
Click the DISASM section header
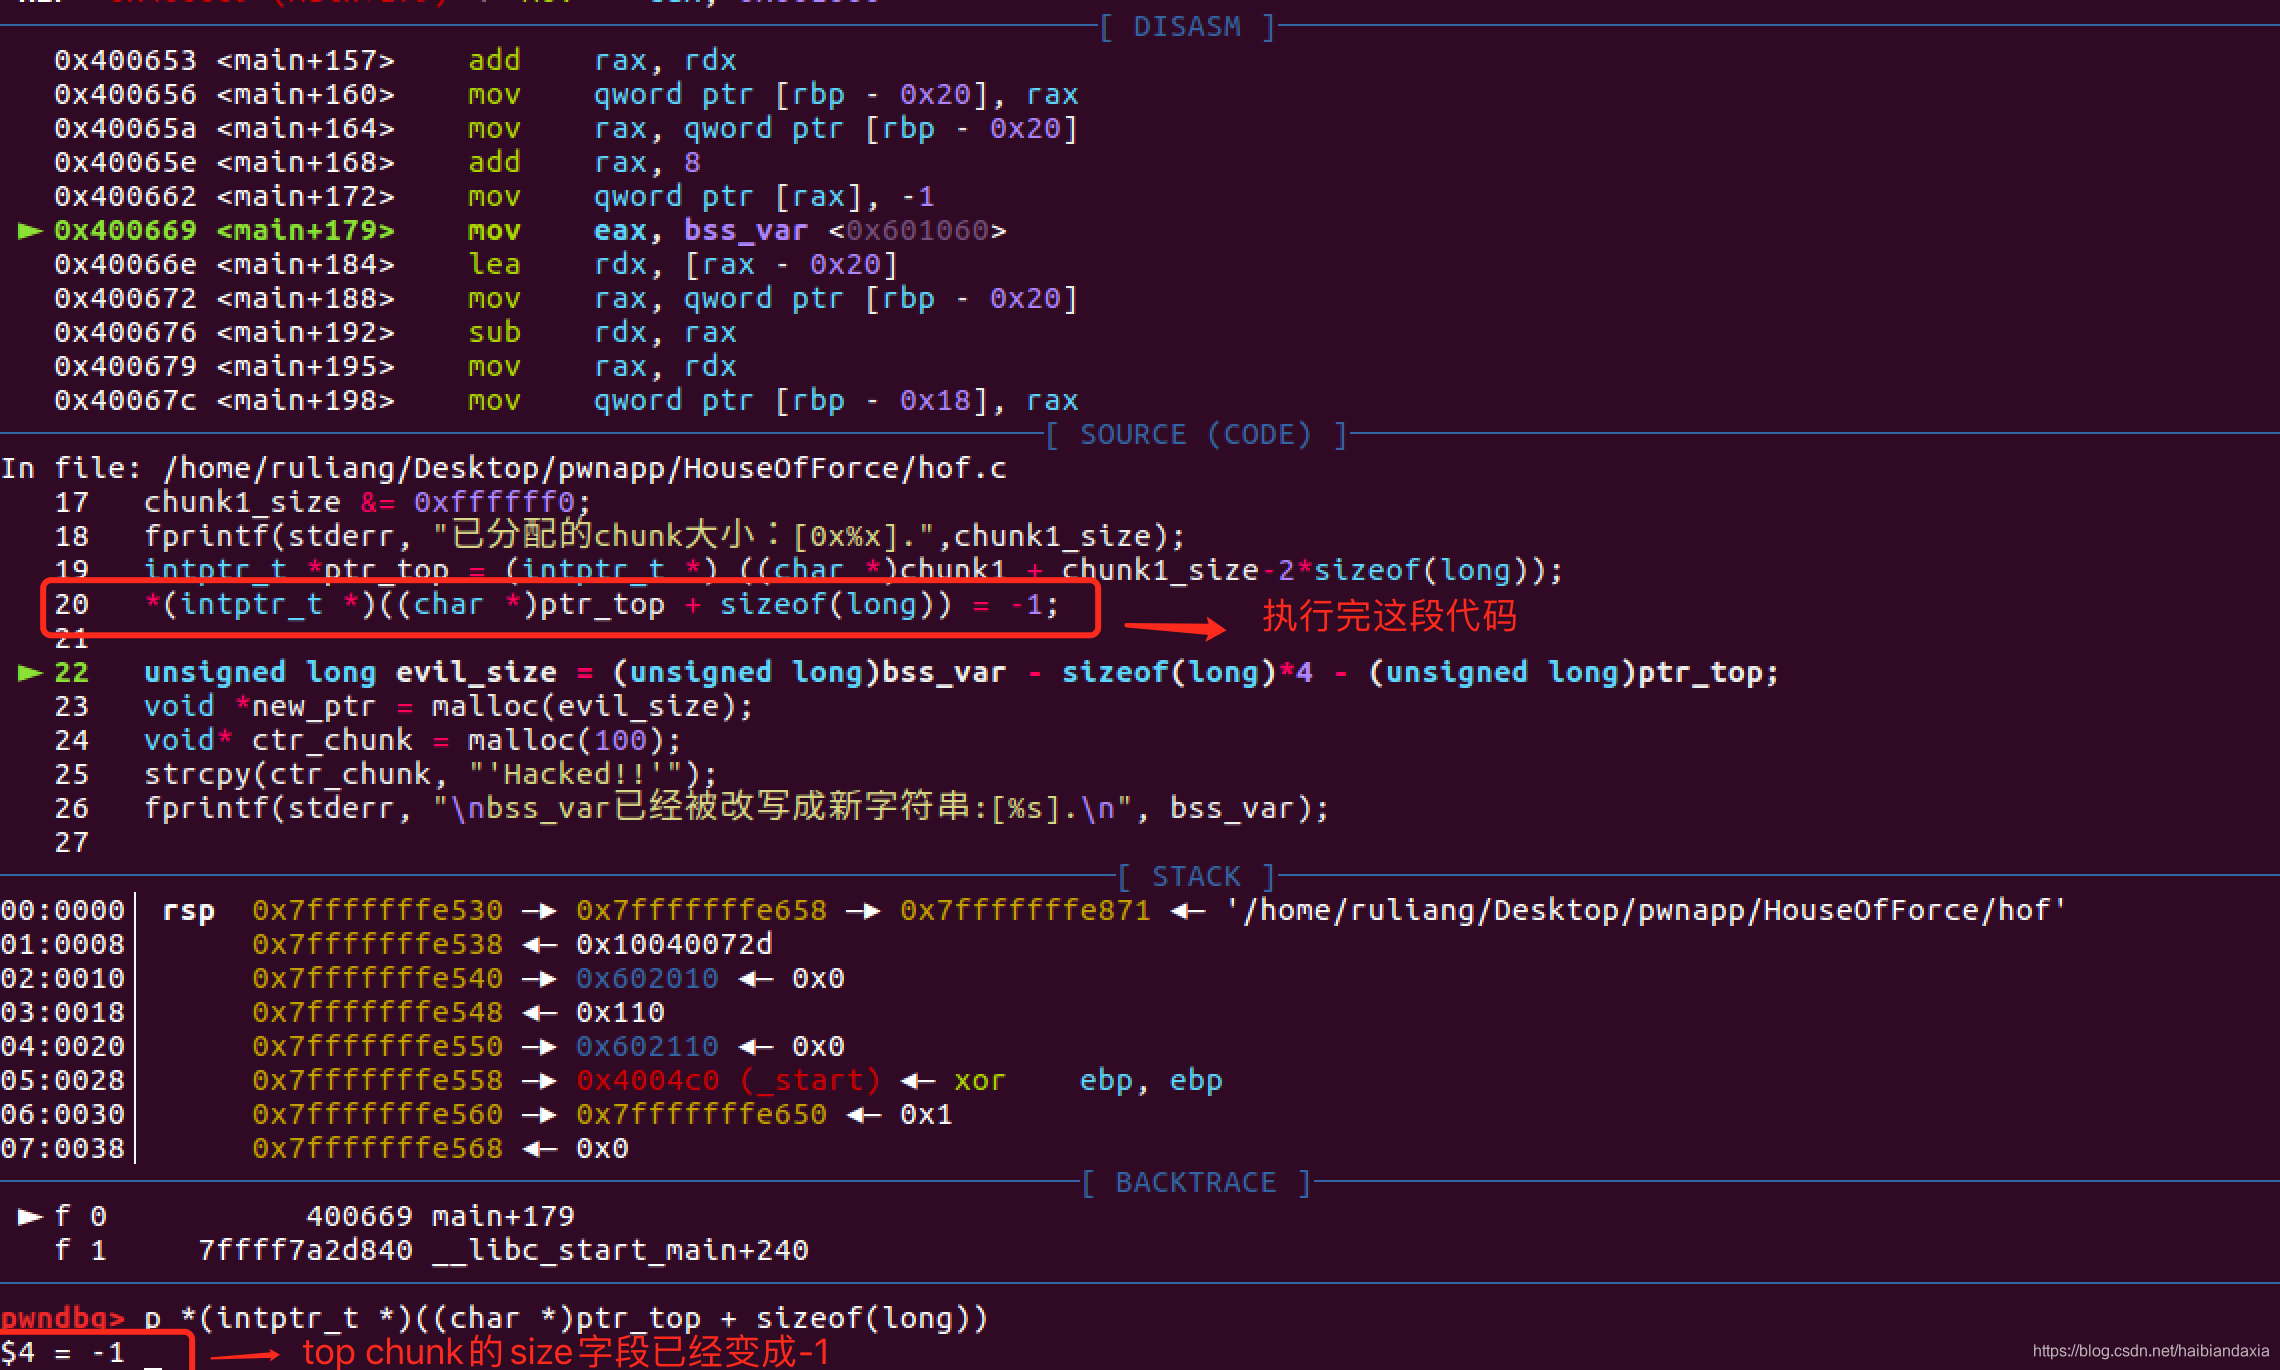tap(1187, 27)
